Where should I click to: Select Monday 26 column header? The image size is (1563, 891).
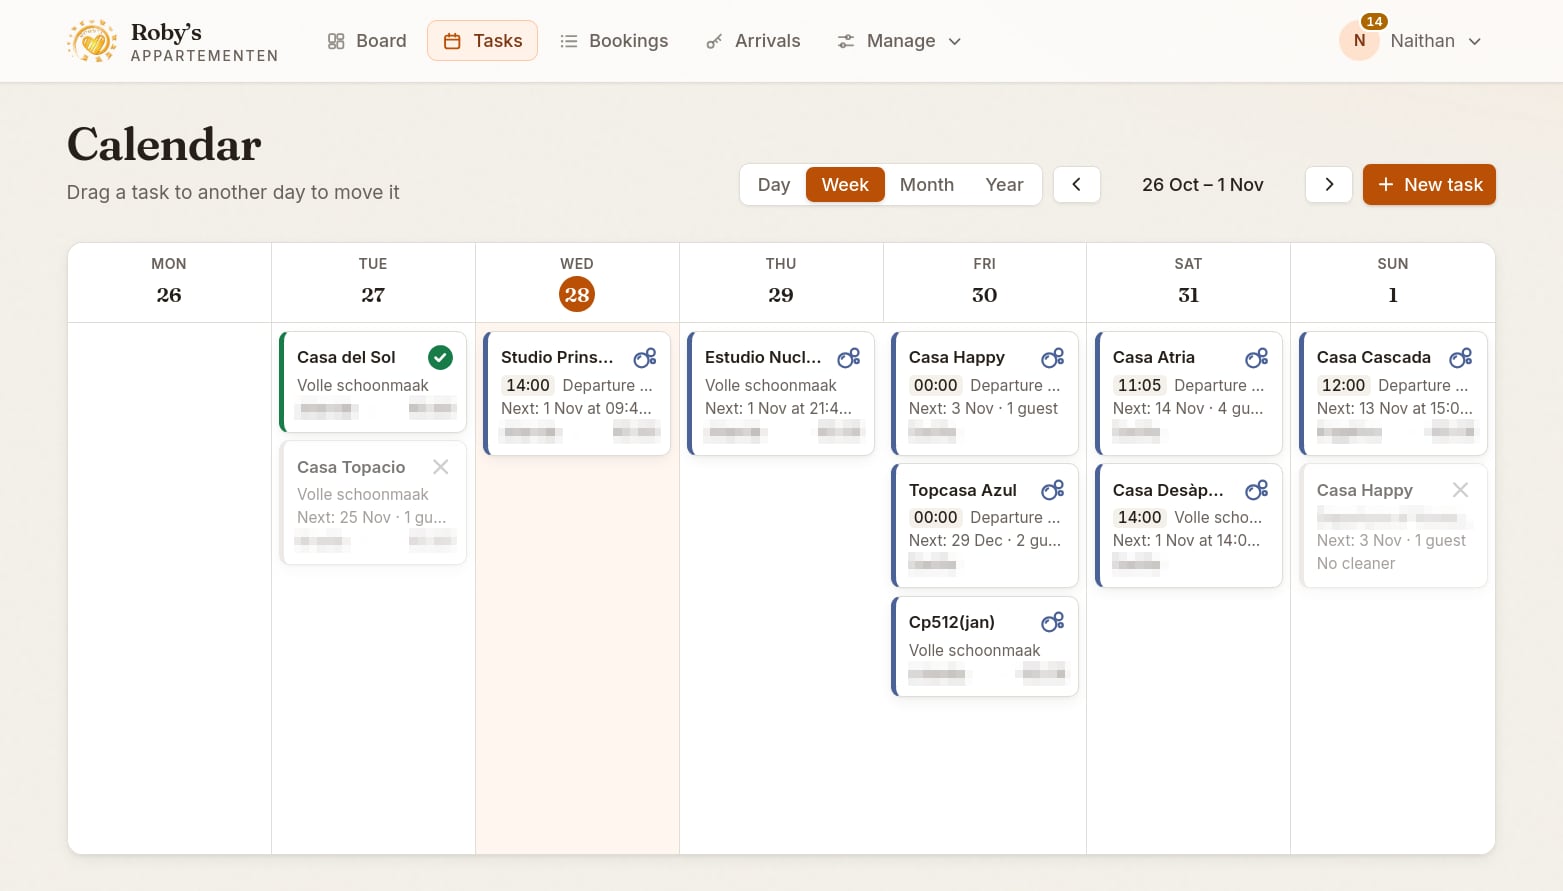click(169, 281)
